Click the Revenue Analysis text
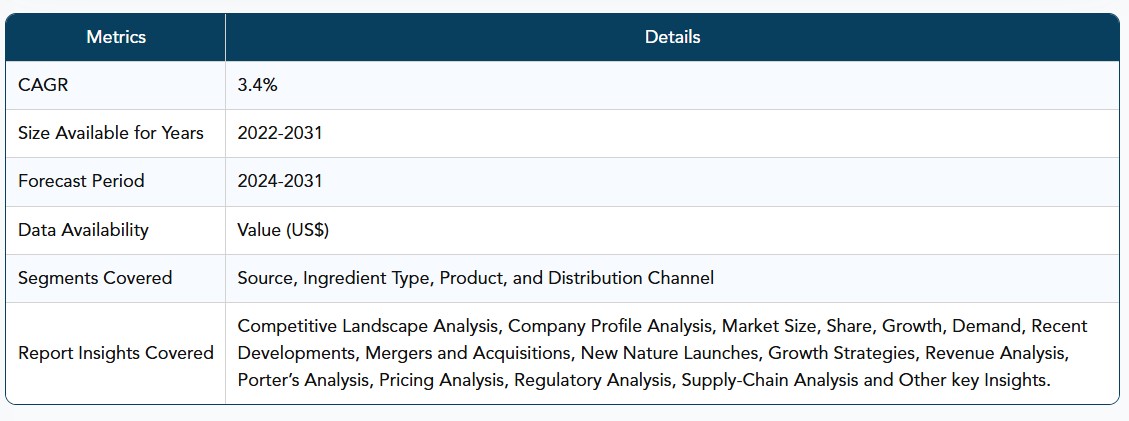This screenshot has height=421, width=1129. coord(996,353)
